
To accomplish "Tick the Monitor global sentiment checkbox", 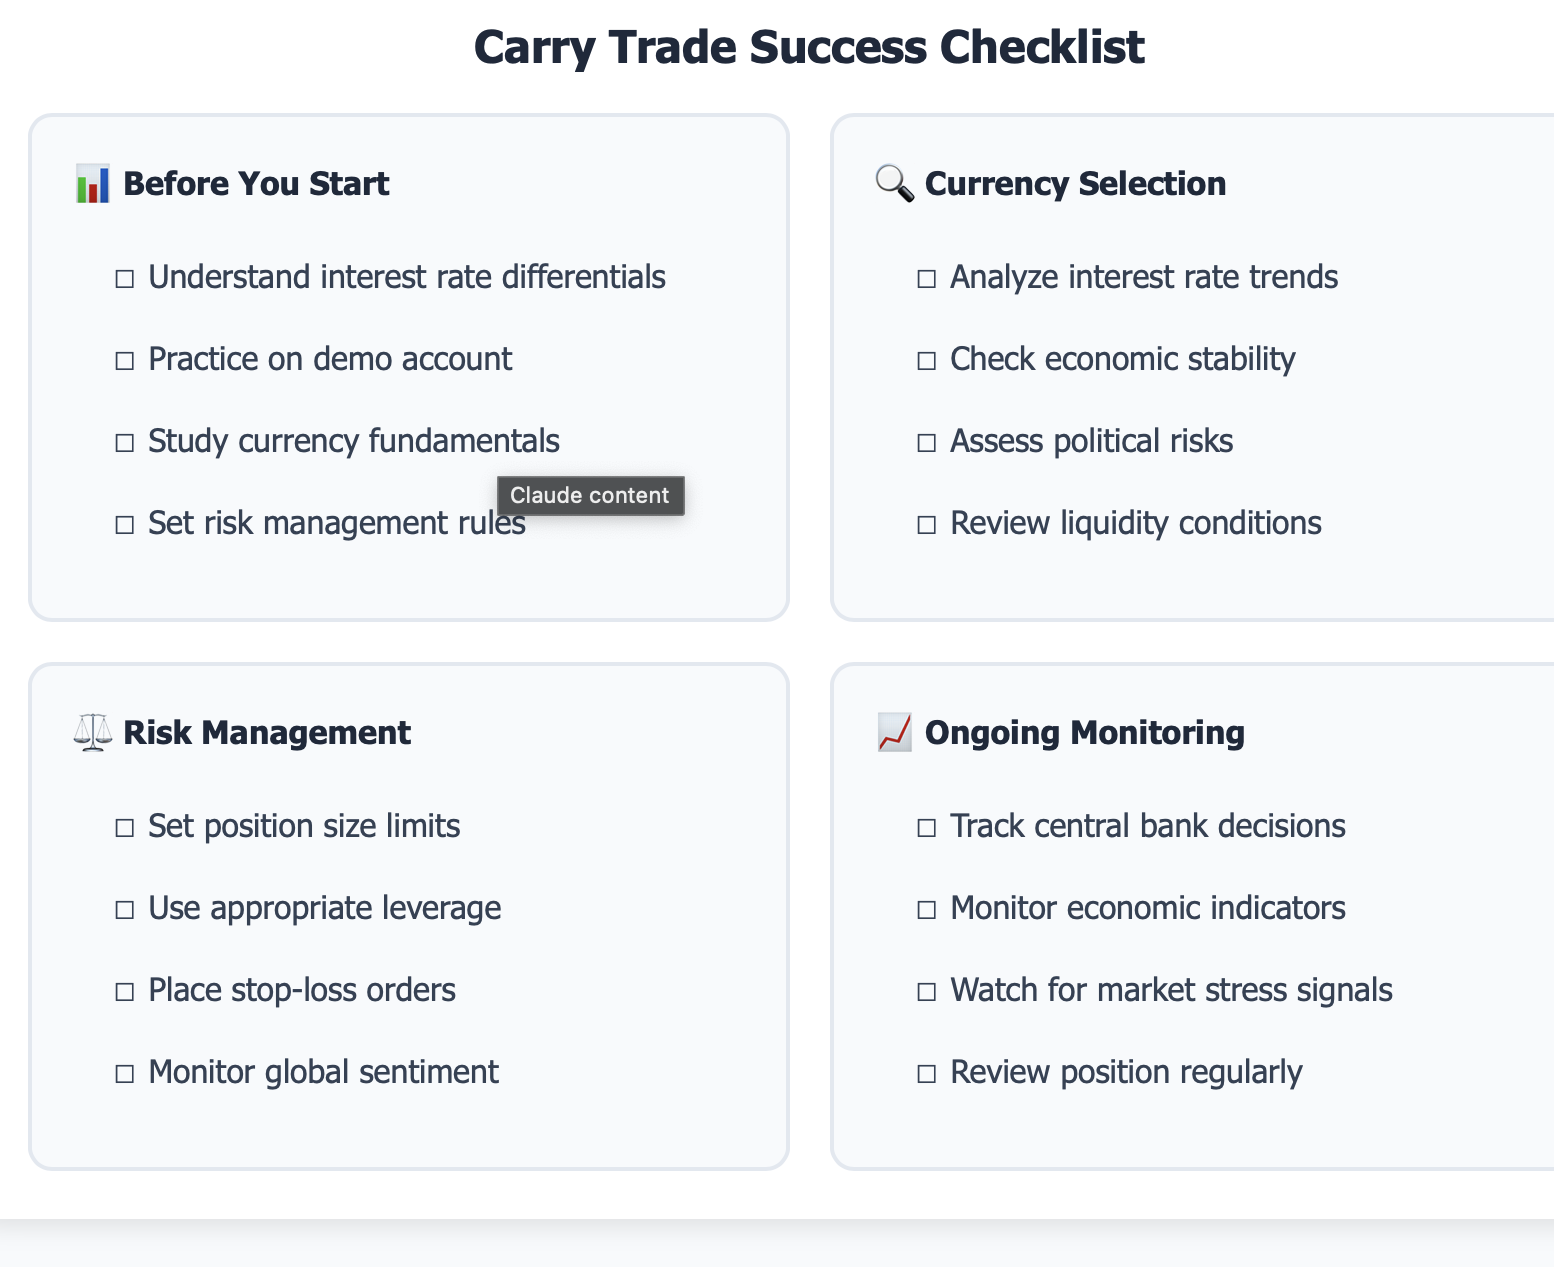I will click(125, 1074).
